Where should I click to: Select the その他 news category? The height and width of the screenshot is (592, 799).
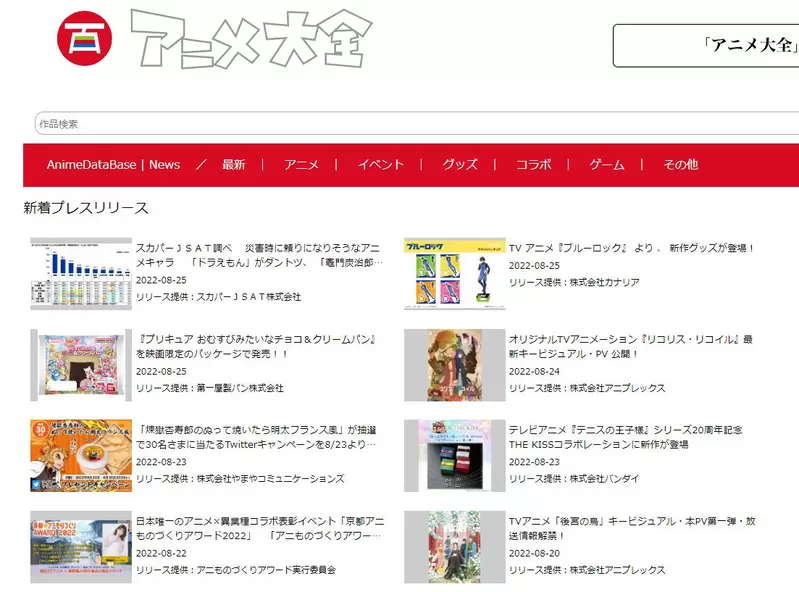point(681,165)
